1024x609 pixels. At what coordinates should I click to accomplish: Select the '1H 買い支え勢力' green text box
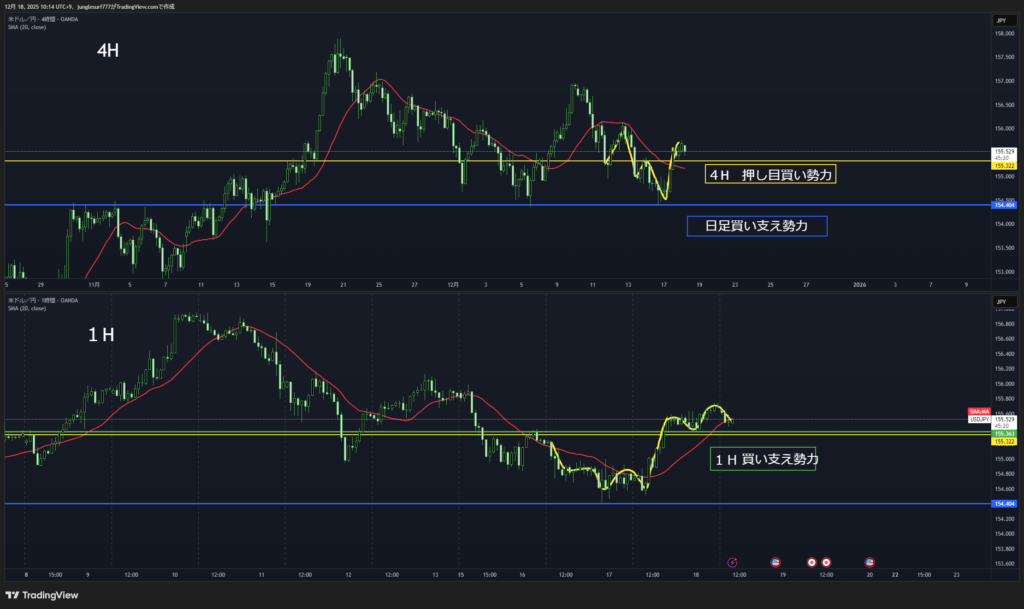click(762, 460)
